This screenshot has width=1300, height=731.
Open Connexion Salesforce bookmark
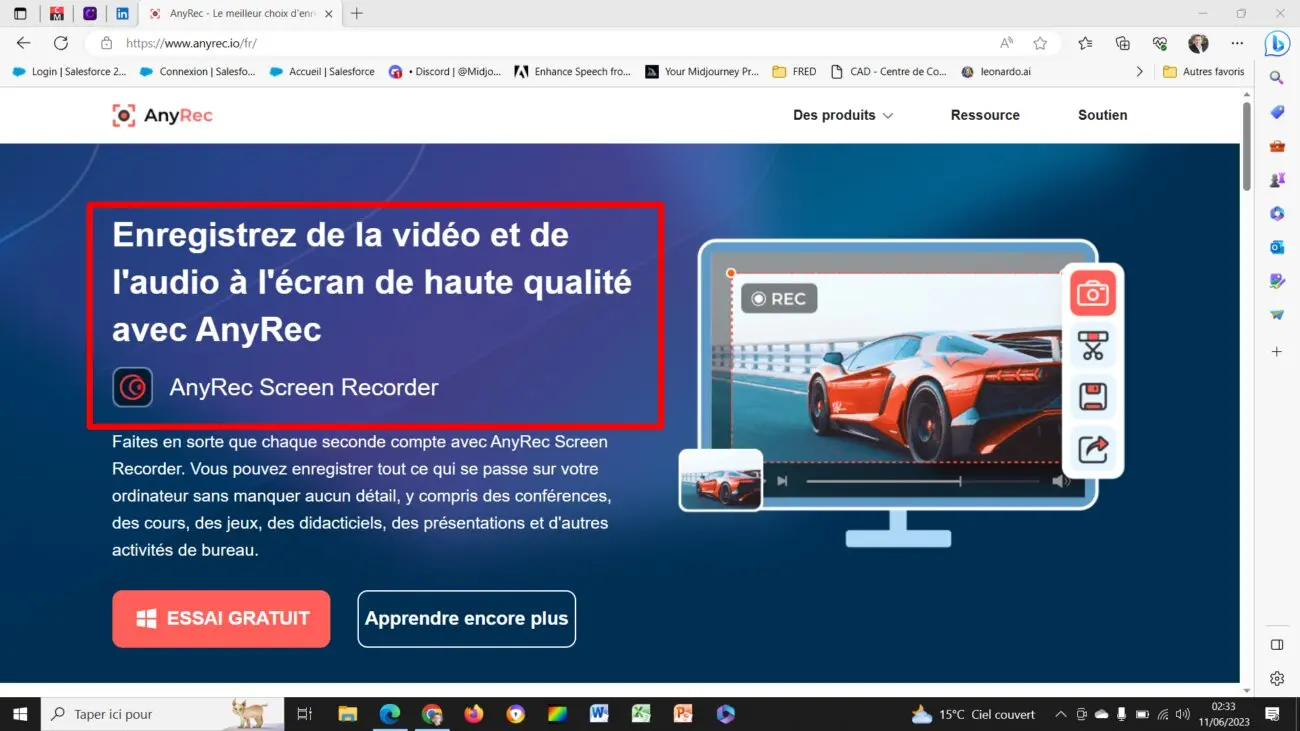pos(198,72)
